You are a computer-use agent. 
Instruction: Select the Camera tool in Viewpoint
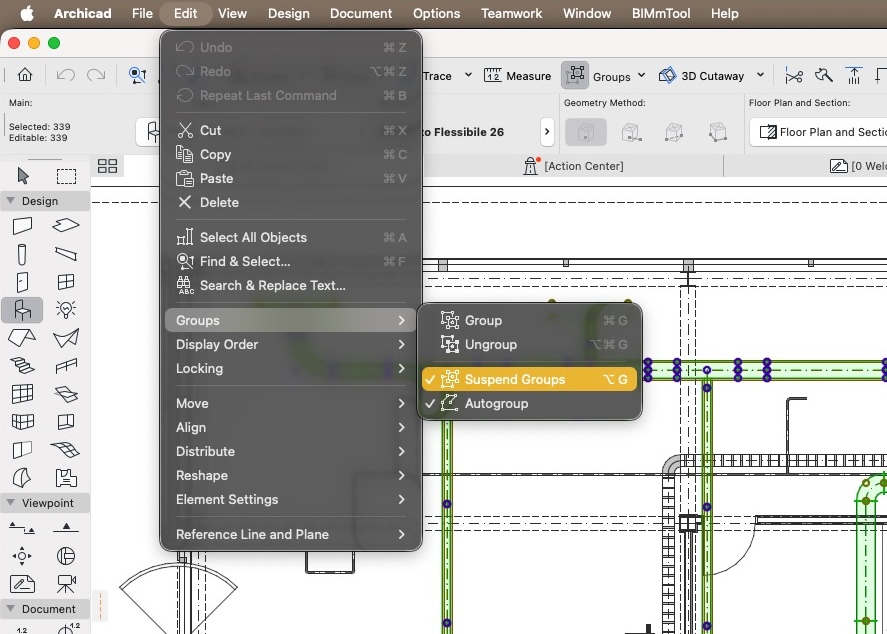(66, 584)
